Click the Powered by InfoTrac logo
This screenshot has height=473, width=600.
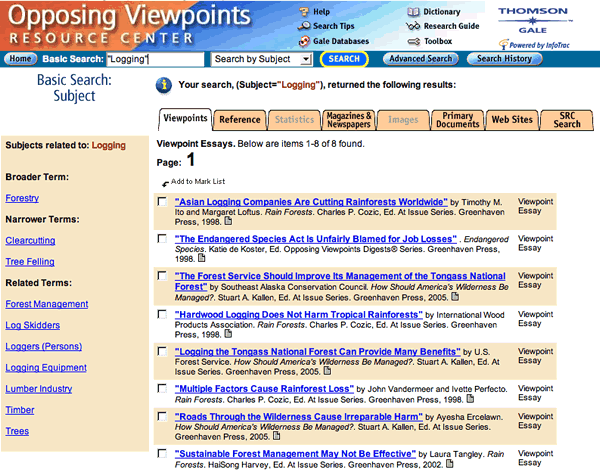[x=534, y=45]
